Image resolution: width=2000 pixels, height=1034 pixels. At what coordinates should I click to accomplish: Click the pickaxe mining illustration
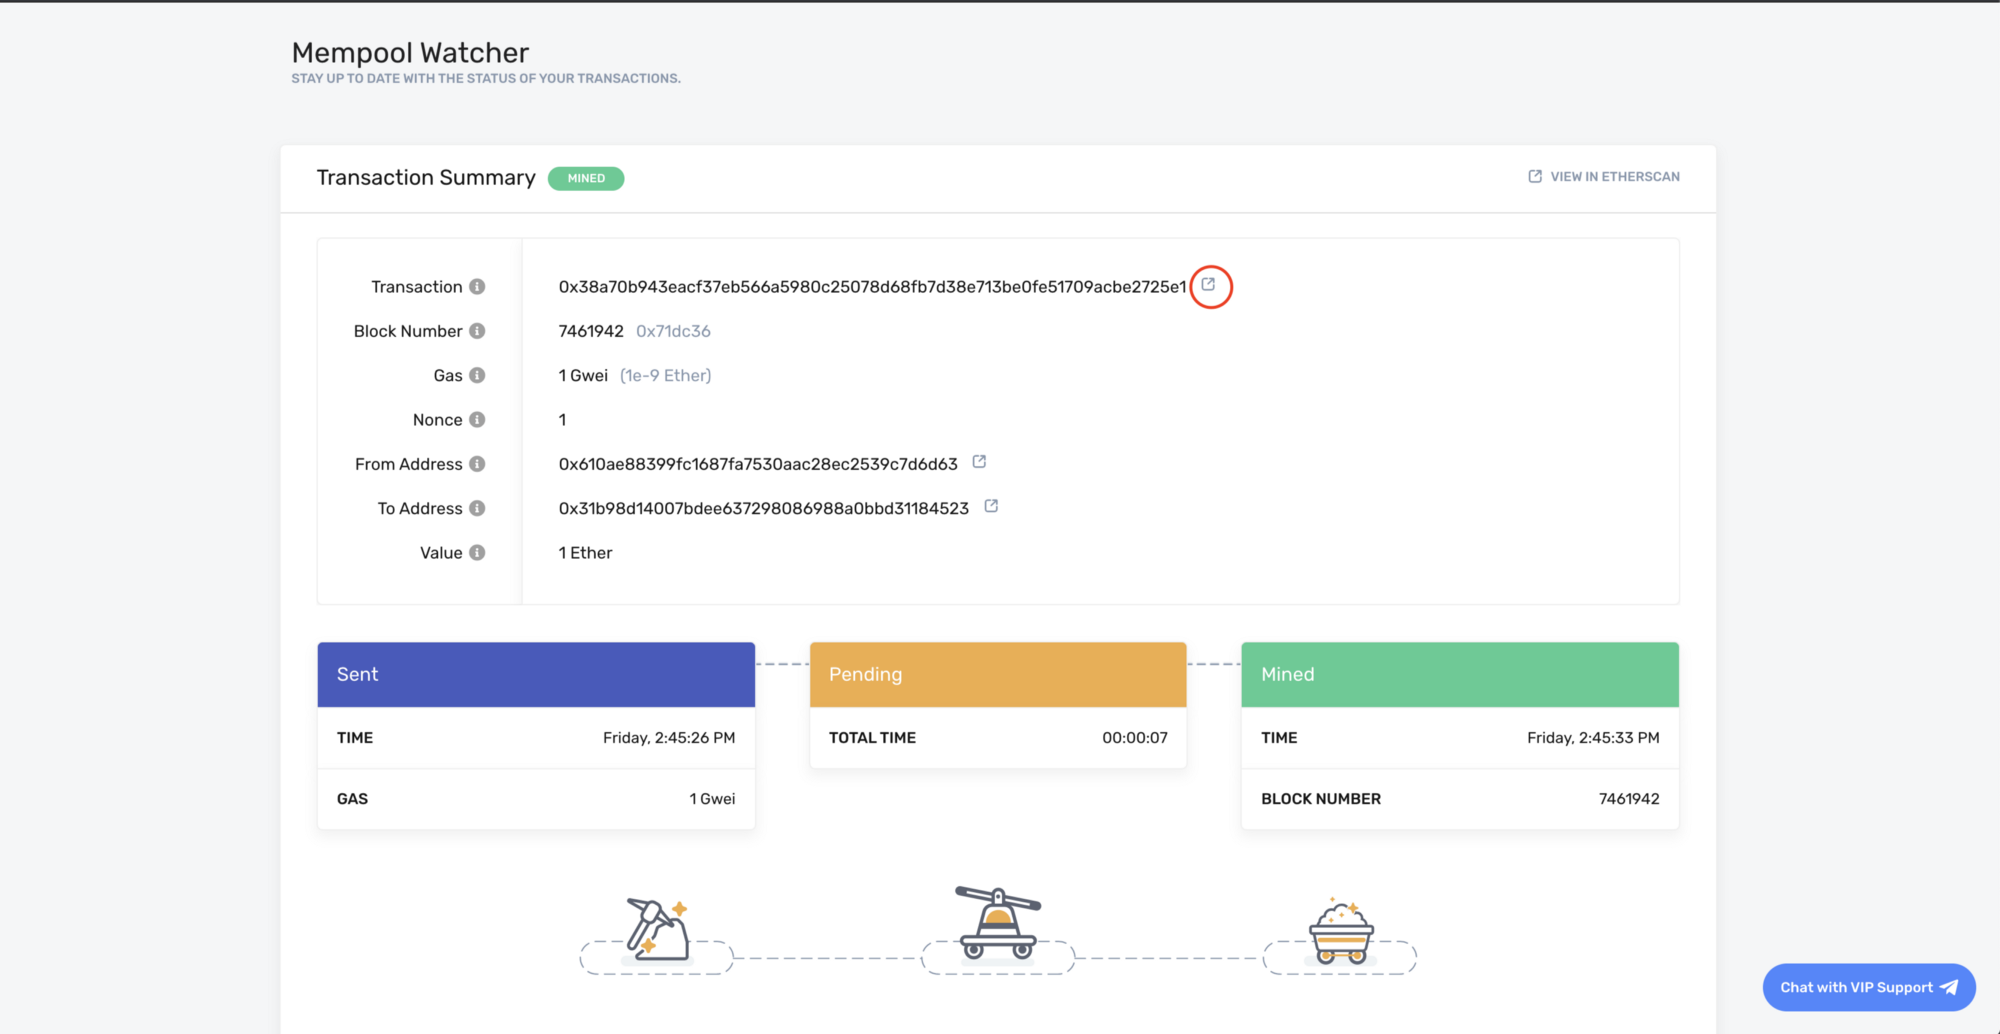(x=657, y=930)
